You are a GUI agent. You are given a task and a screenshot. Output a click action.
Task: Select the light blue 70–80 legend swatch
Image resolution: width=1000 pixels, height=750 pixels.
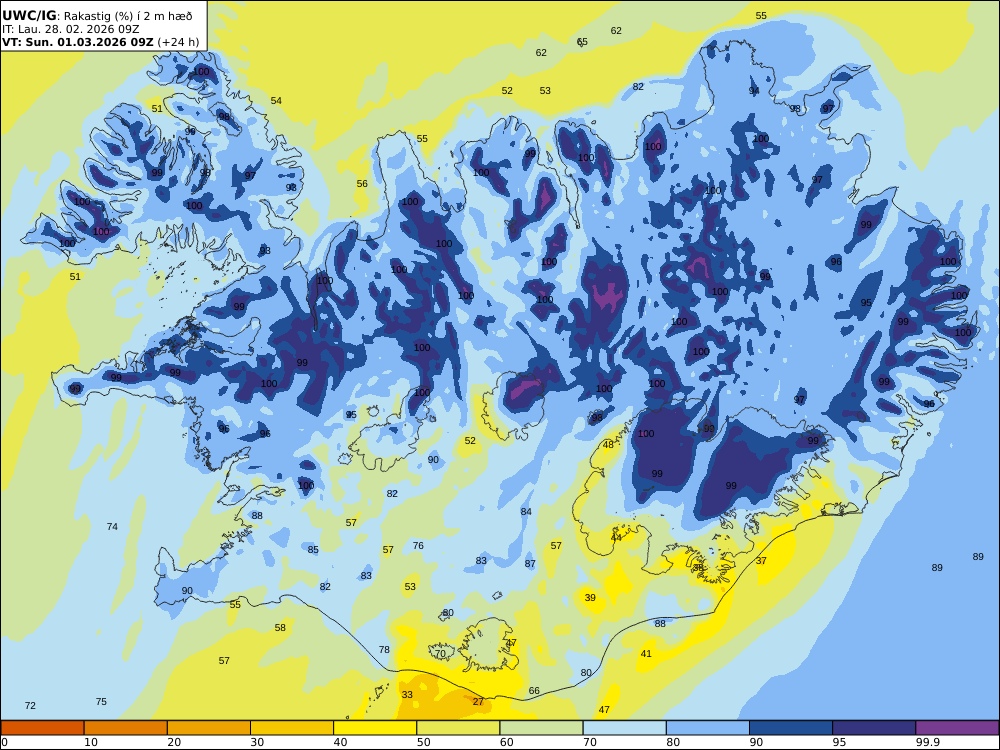624,728
